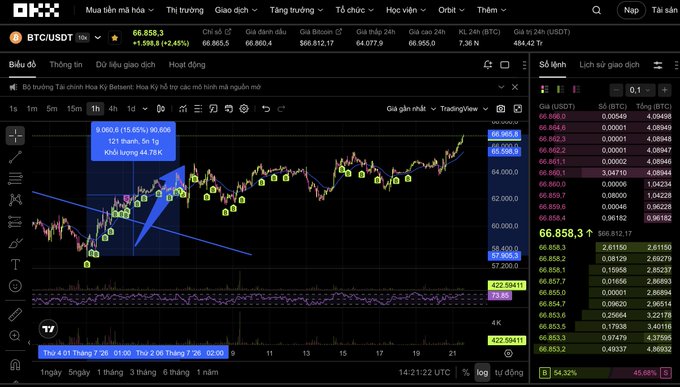This screenshot has width=680, height=387.
Task: Toggle tự động auto scale
Action: (x=509, y=372)
